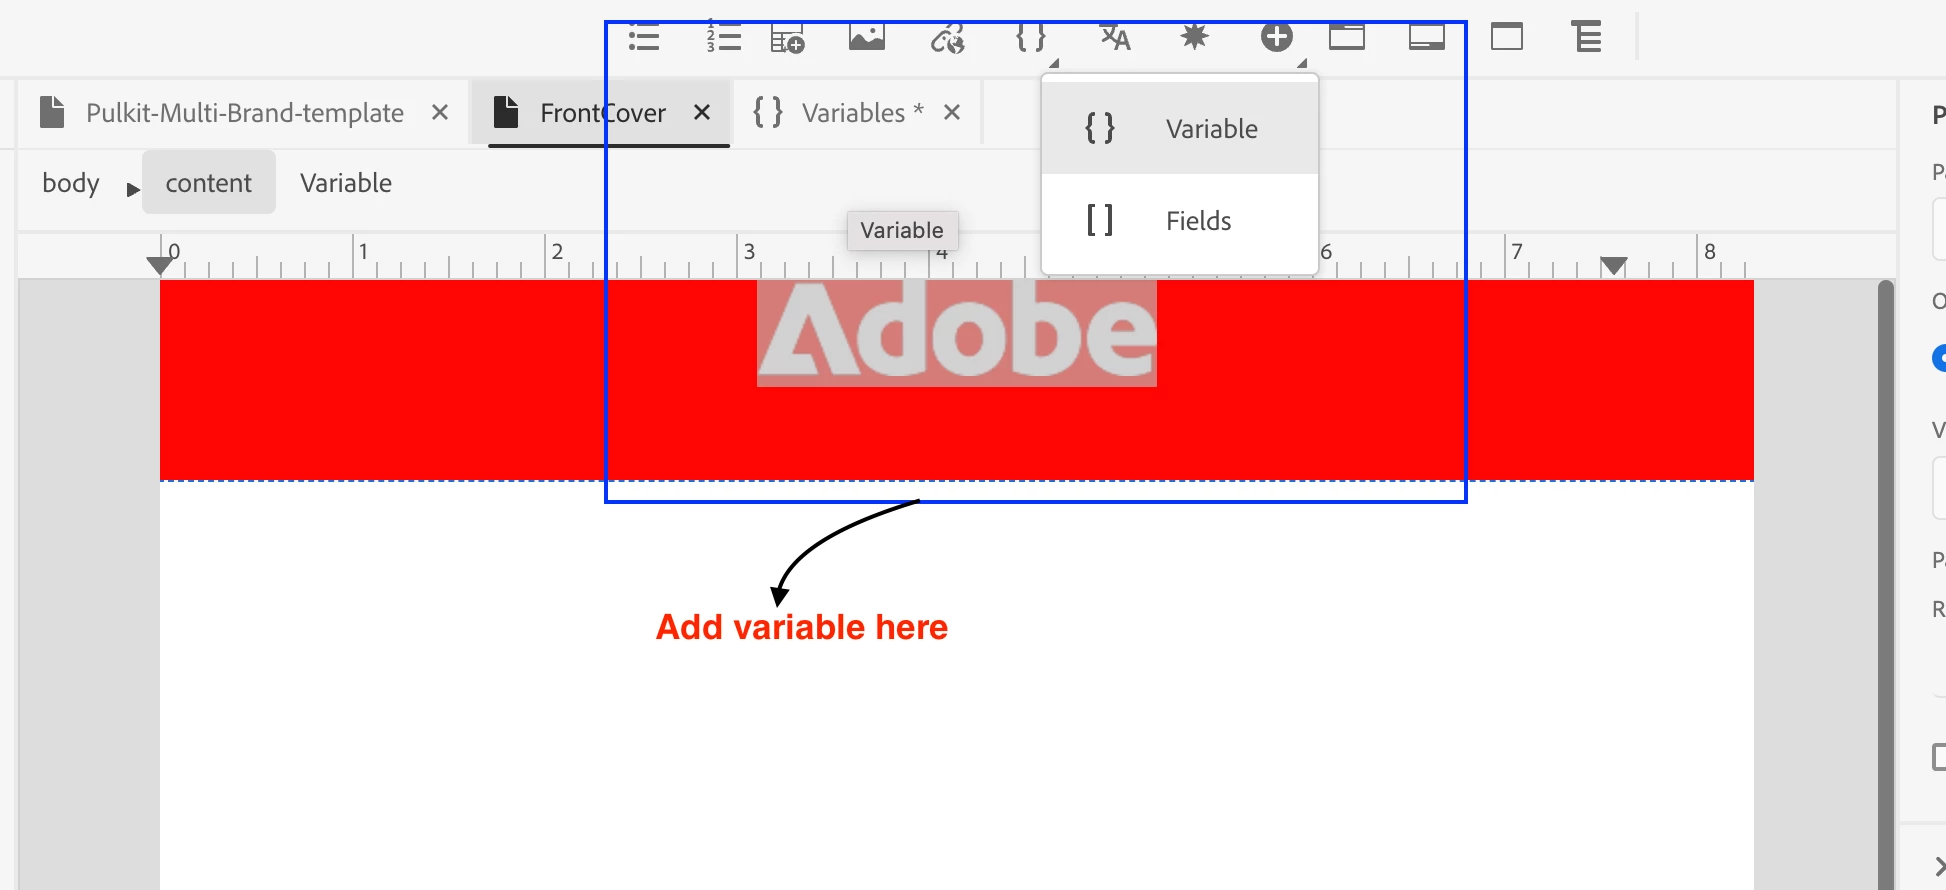Expand the small arrow under plus icon
Screen dimensions: 1946x890
point(1302,63)
